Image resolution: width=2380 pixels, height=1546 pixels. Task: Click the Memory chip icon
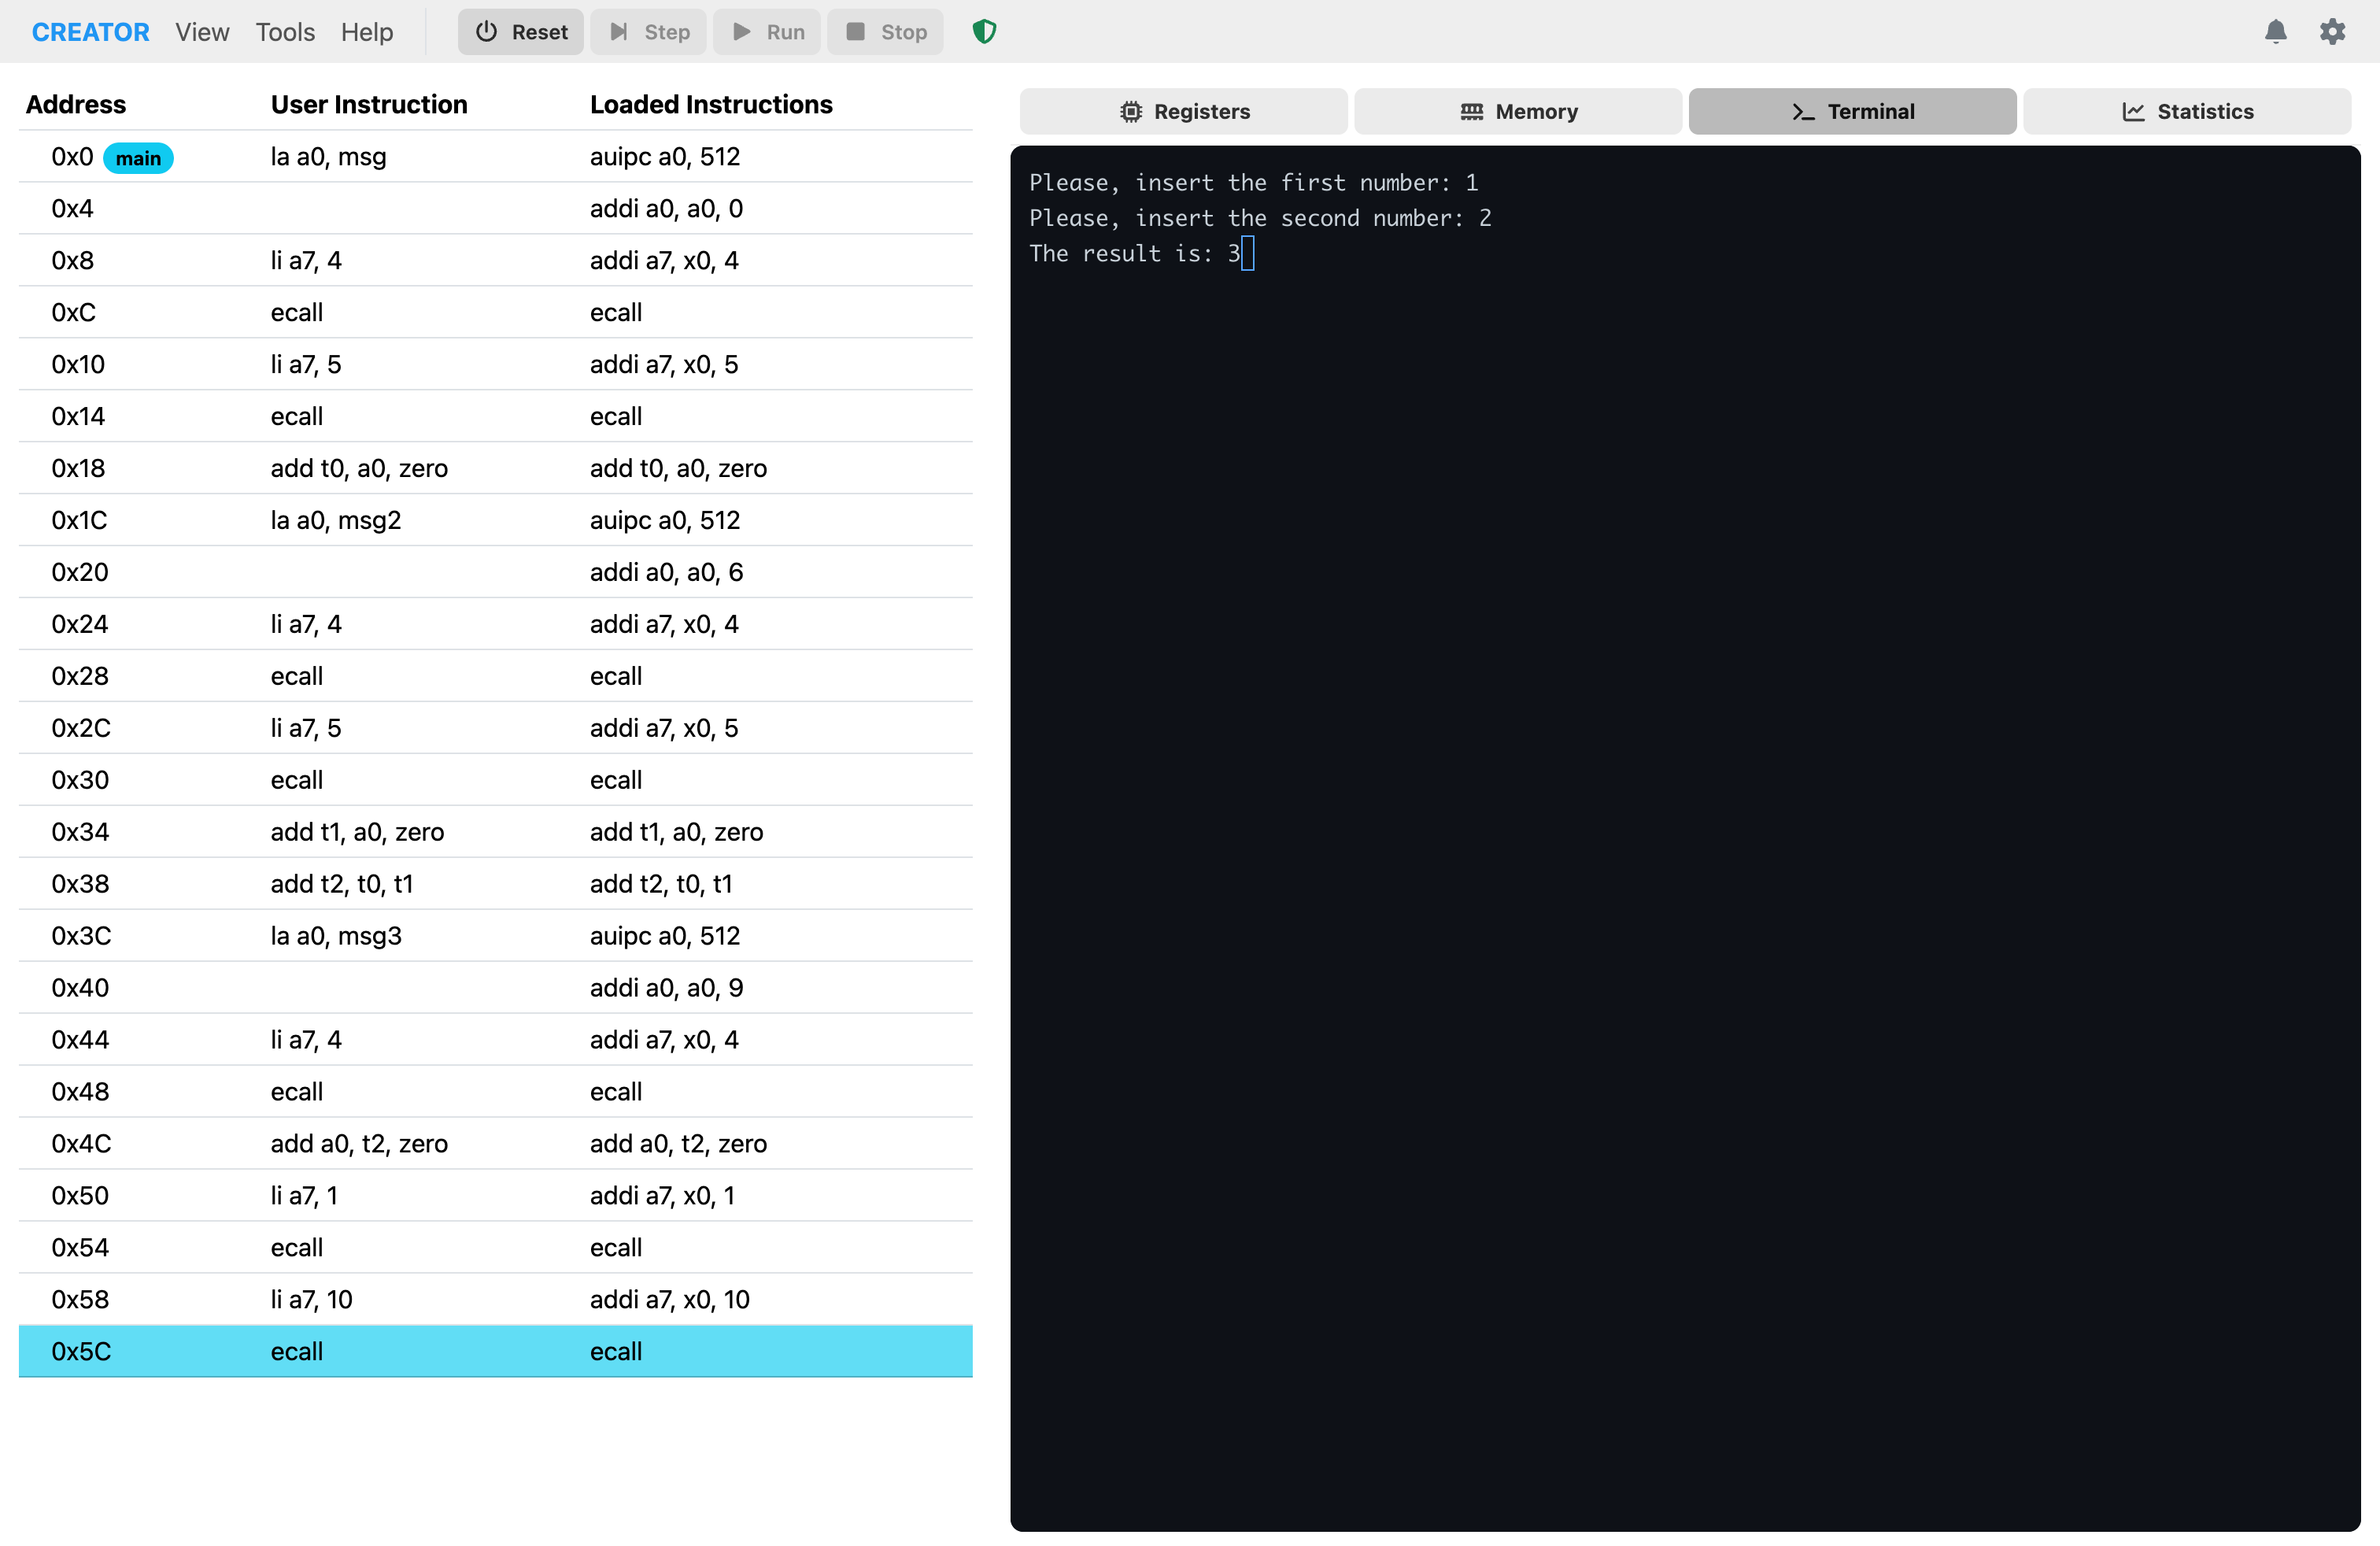click(1470, 111)
